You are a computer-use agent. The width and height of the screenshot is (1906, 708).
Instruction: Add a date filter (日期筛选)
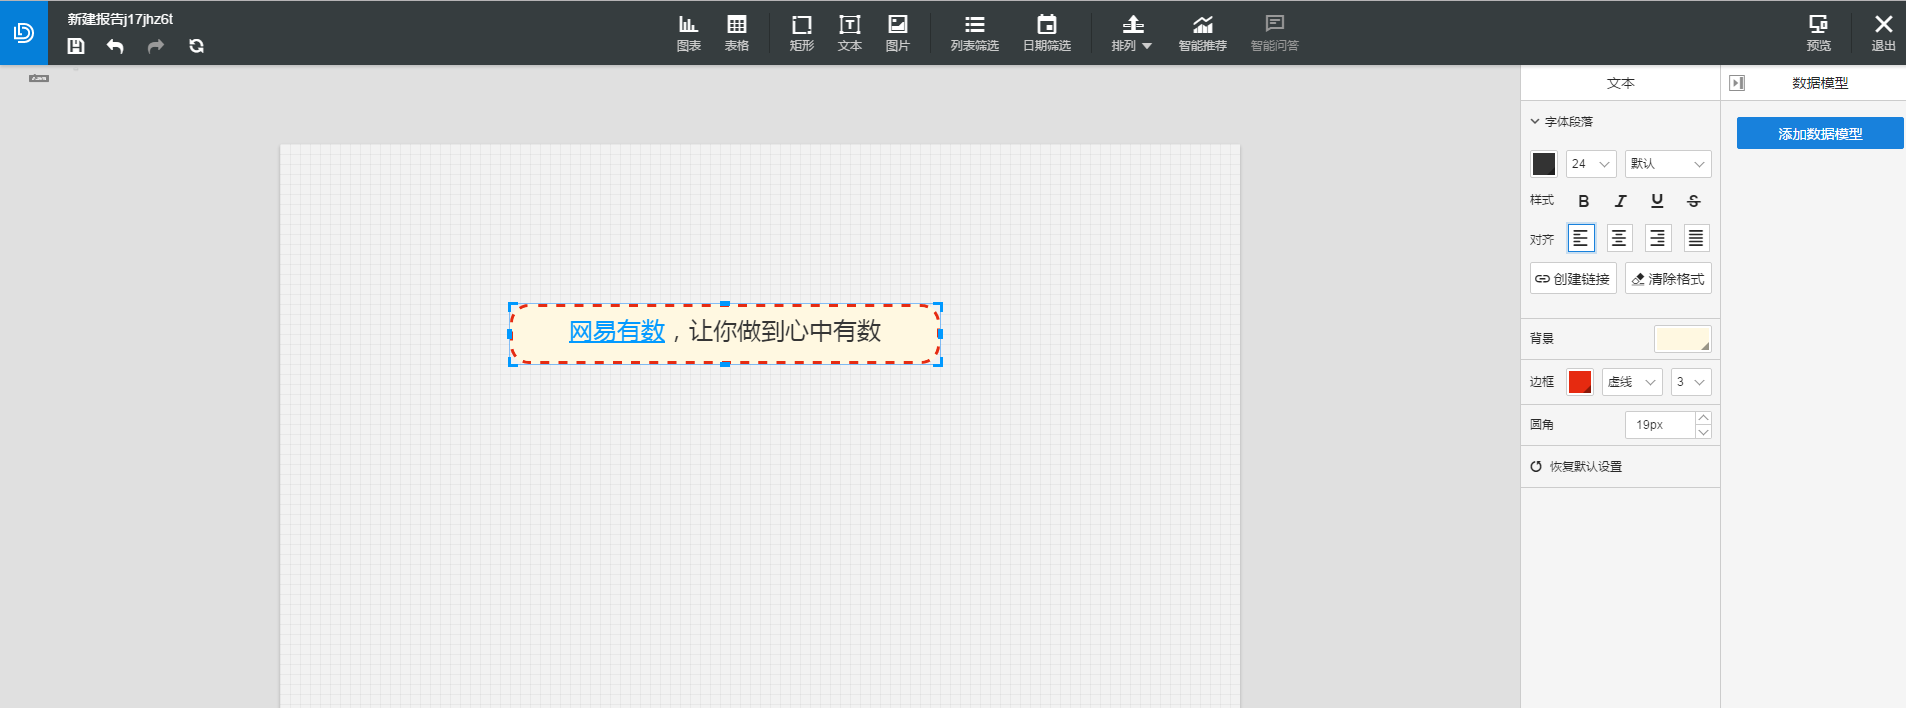[x=1047, y=33]
